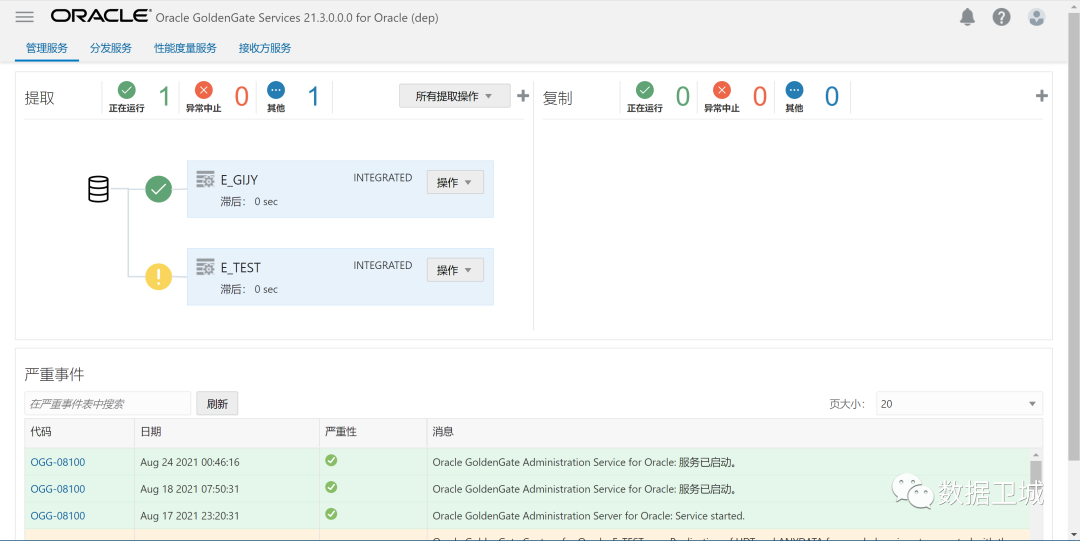Switch to the 分发服务 tab
The width and height of the screenshot is (1080, 541).
[111, 48]
